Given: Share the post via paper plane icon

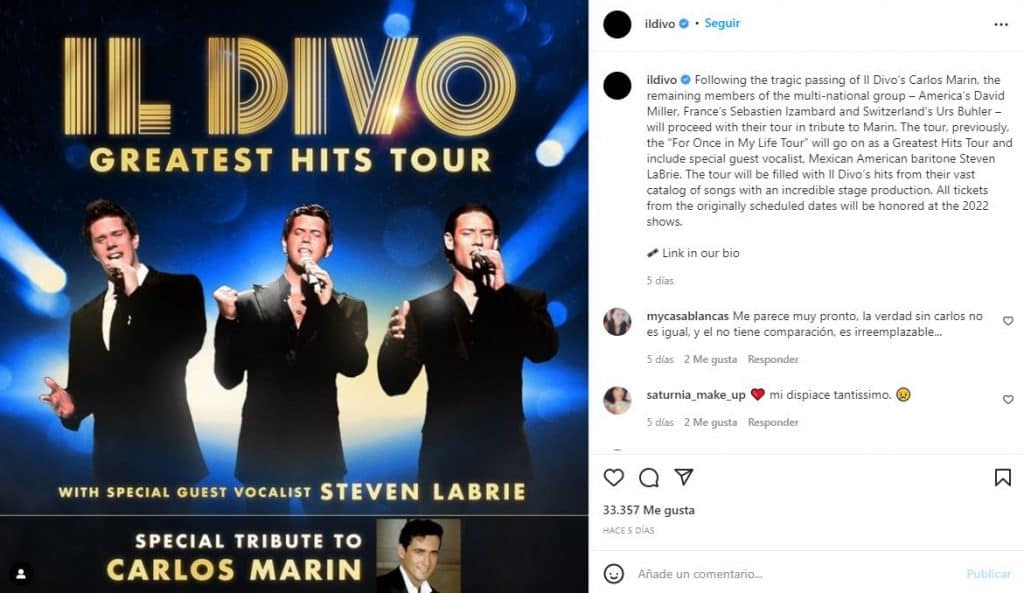Looking at the screenshot, I should [683, 477].
